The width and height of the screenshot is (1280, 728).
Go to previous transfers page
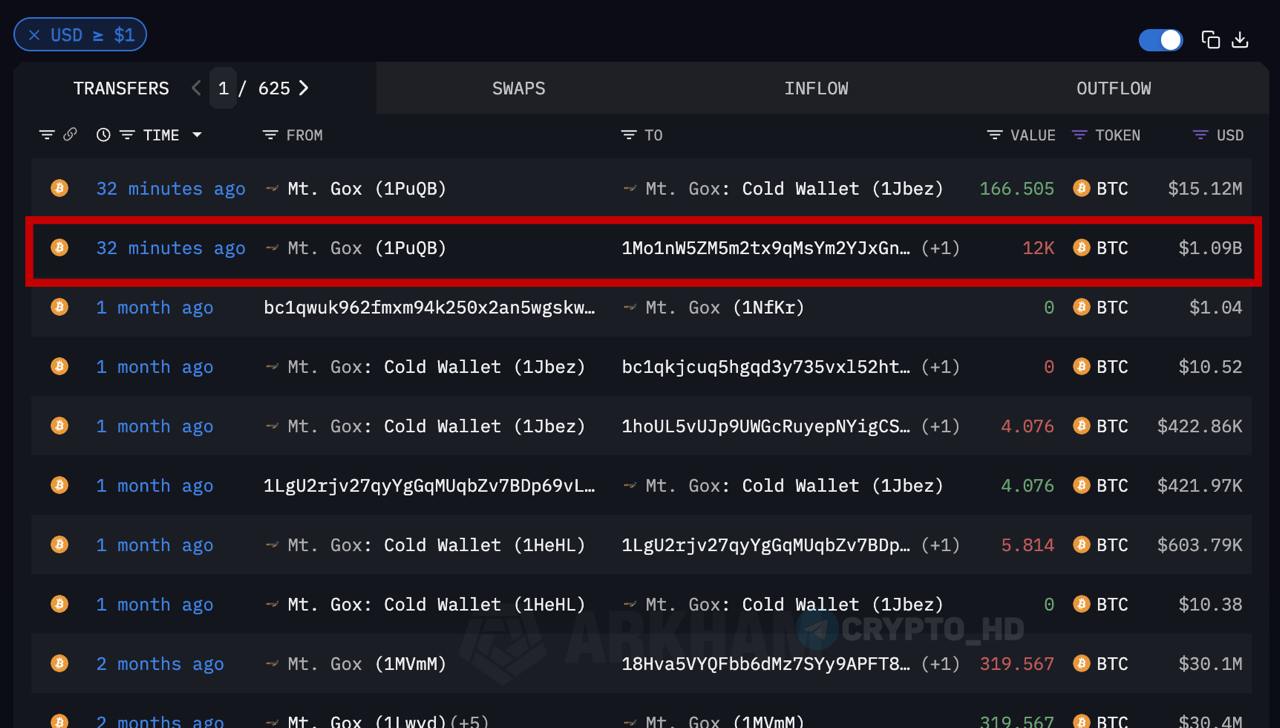196,88
